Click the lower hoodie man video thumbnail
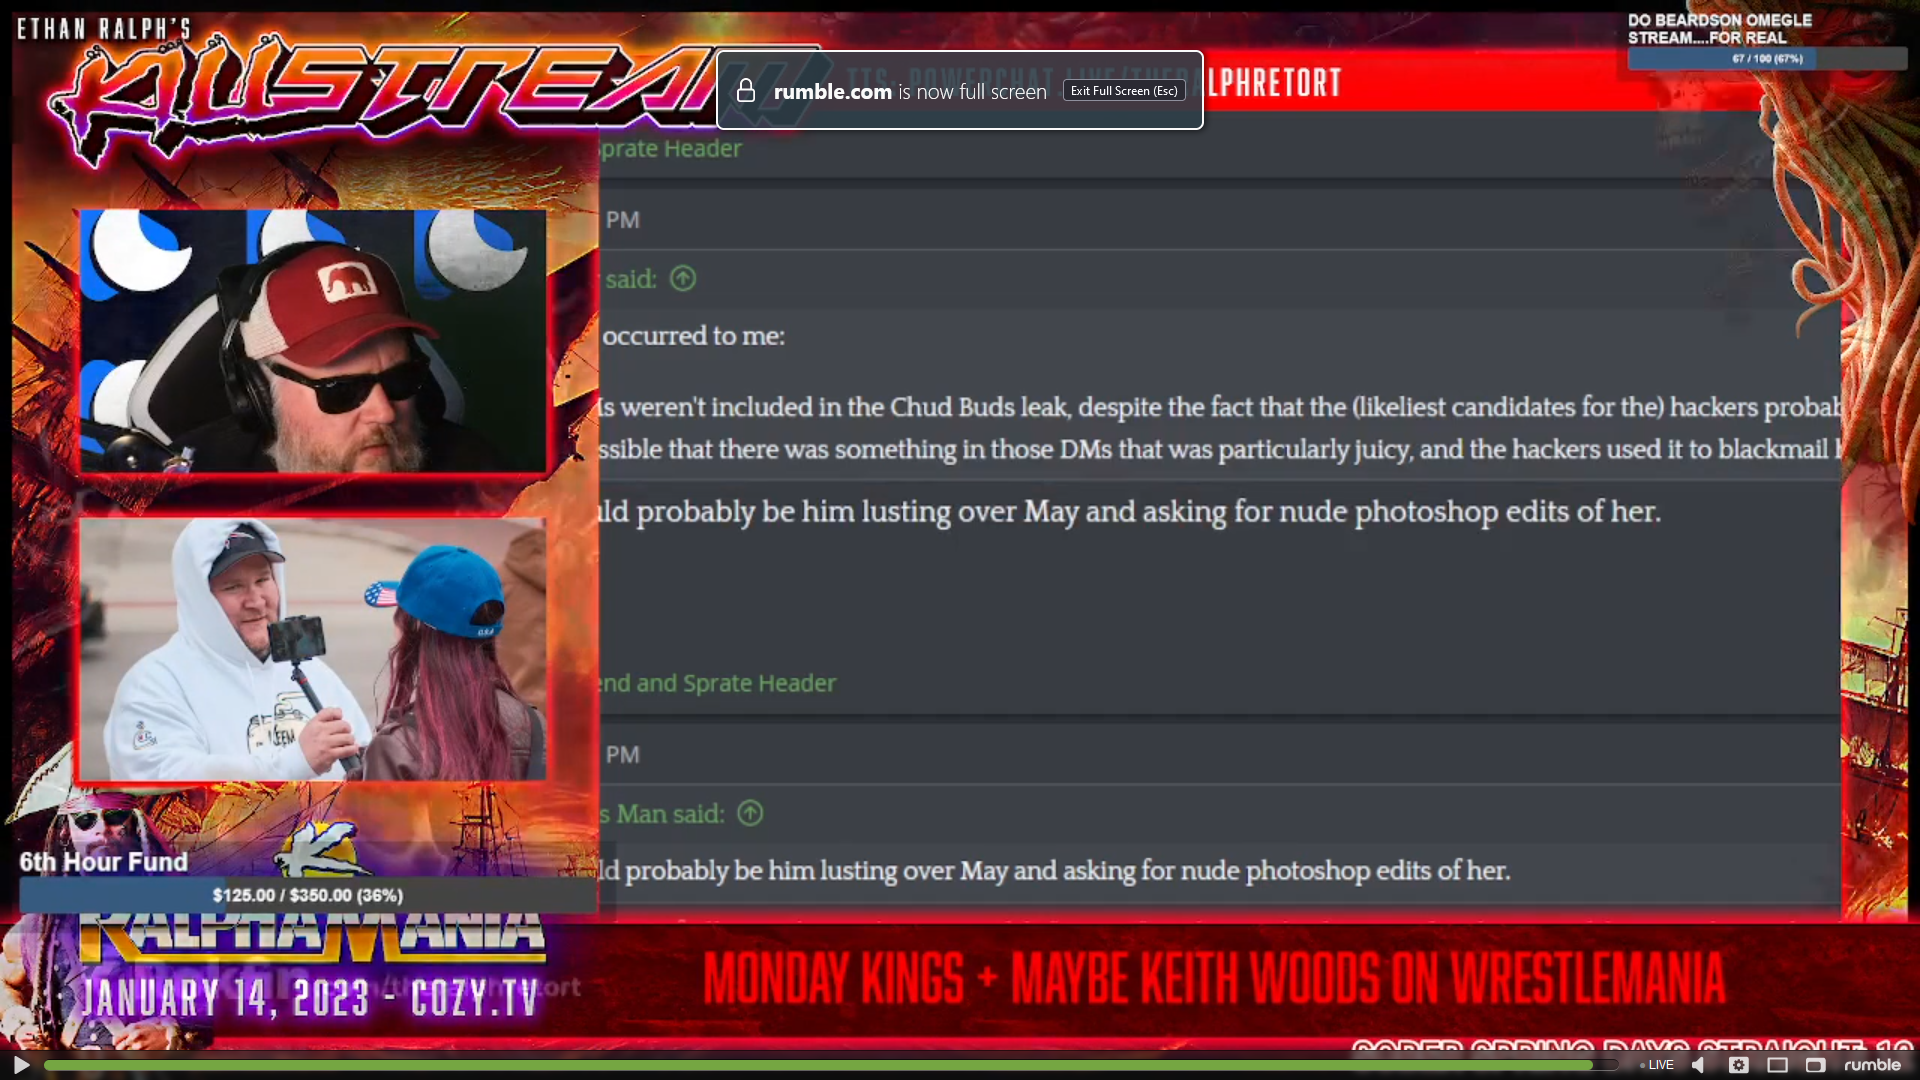Viewport: 1920px width, 1080px height. [x=313, y=649]
